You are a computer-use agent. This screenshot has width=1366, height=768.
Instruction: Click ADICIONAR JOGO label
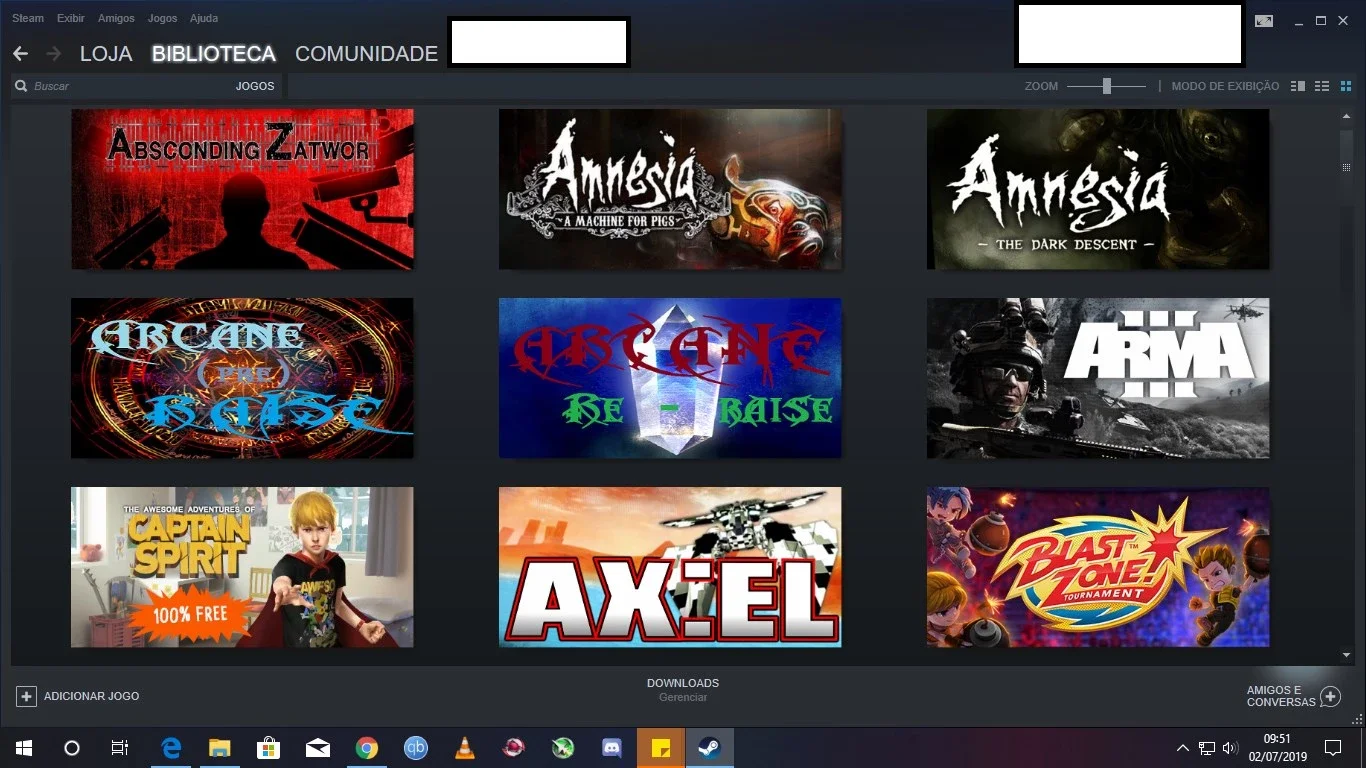92,696
